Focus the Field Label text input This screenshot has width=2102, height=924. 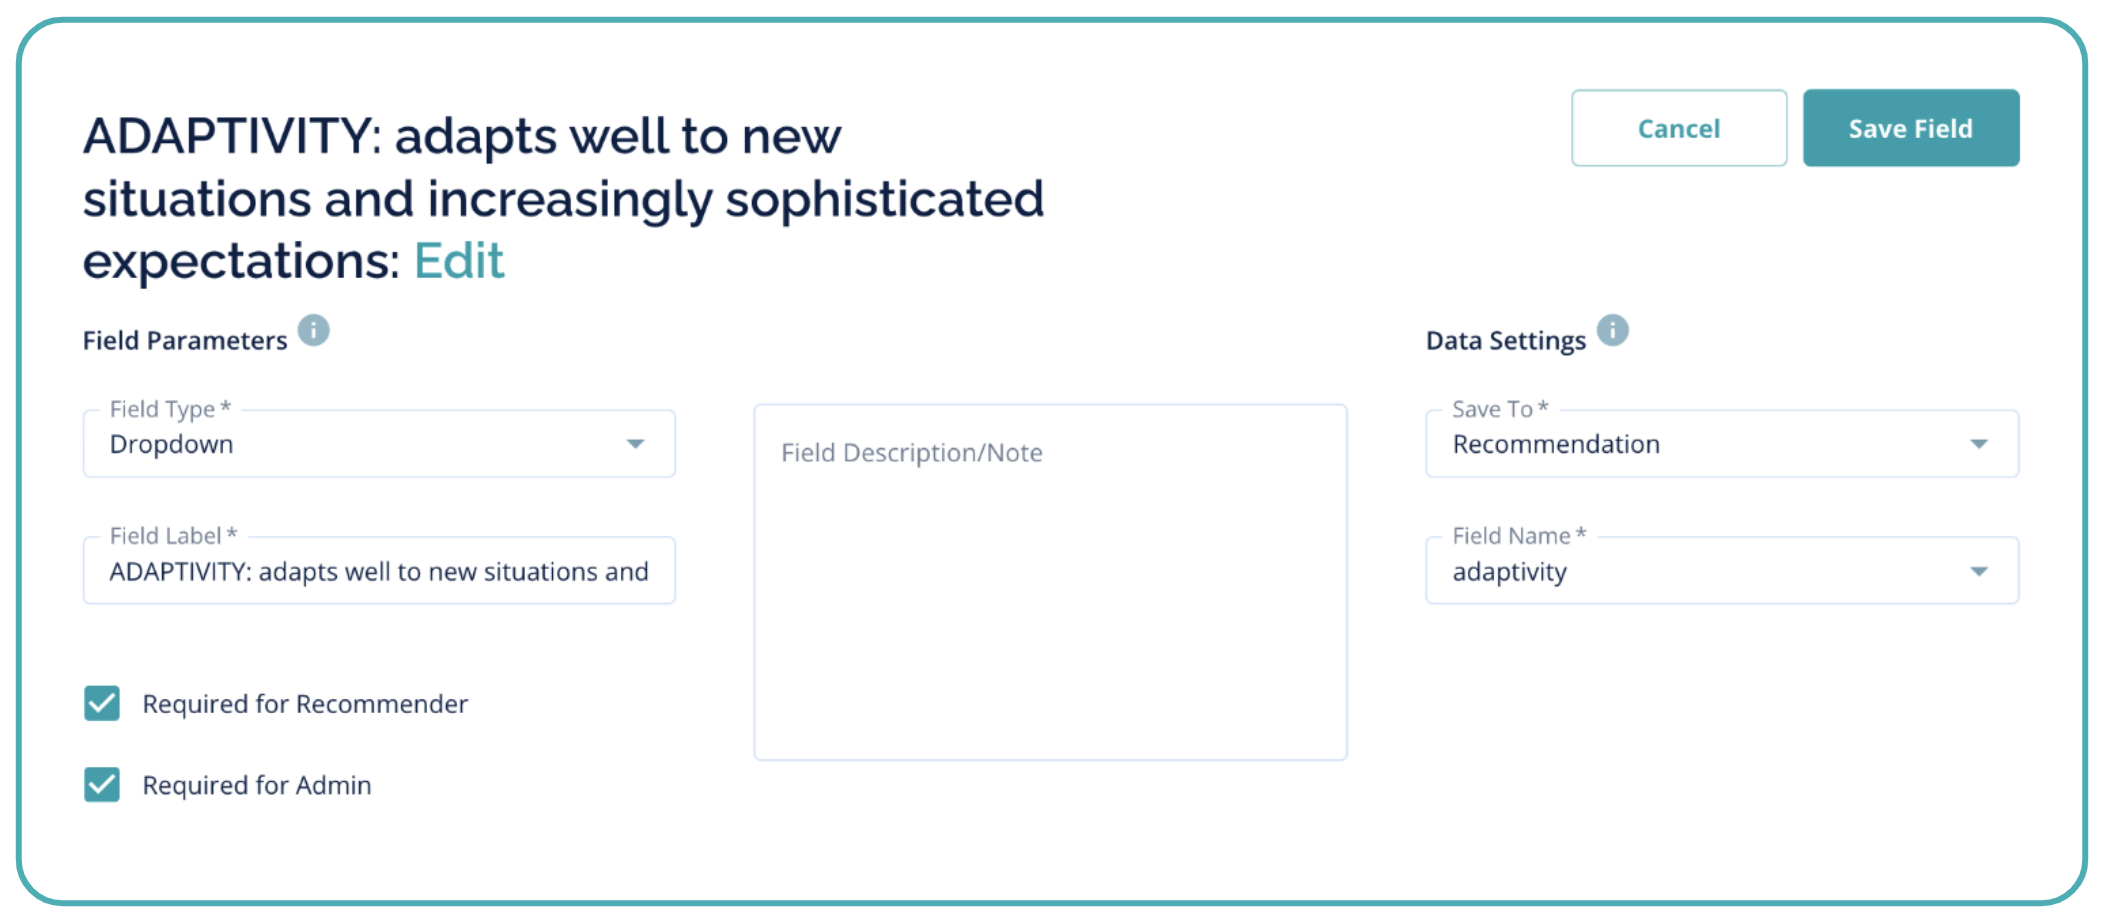pos(378,571)
